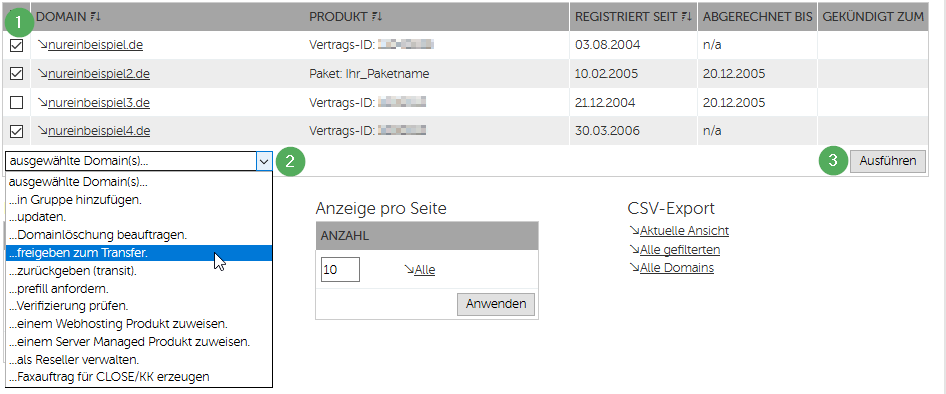
Task: Focus the Anzahl per page input field
Action: [x=340, y=270]
